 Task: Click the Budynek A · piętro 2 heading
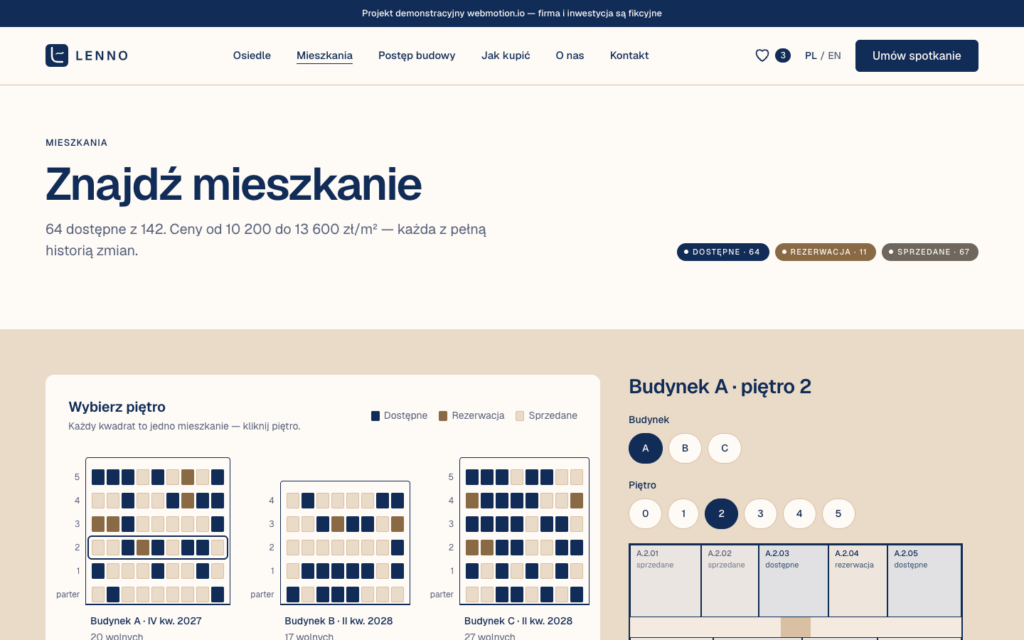(720, 387)
